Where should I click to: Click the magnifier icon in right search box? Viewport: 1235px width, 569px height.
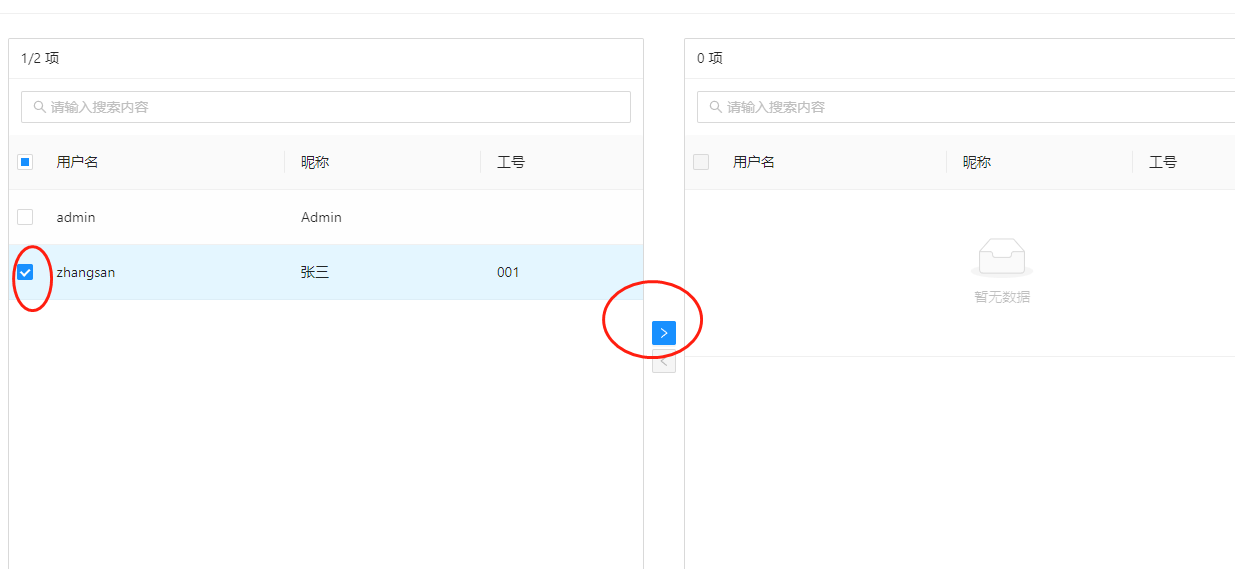coord(716,107)
